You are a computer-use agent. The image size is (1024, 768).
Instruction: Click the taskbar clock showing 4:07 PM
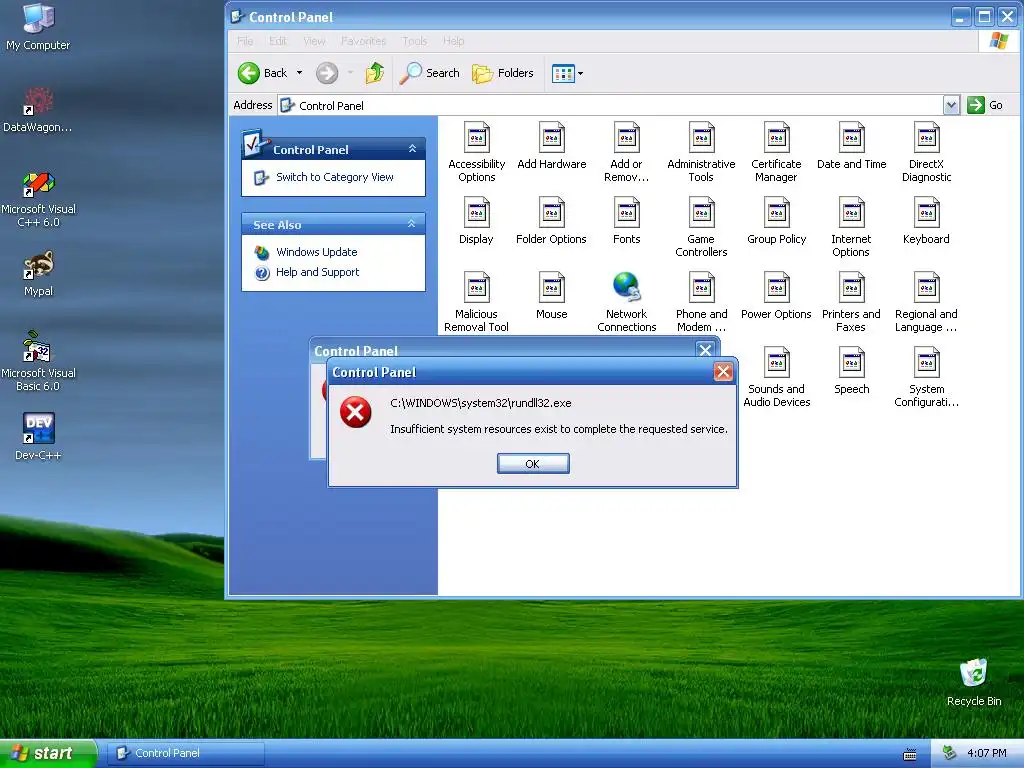pyautogui.click(x=986, y=754)
